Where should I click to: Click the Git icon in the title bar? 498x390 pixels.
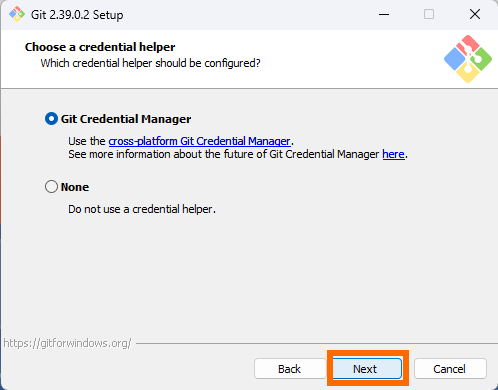tap(17, 14)
